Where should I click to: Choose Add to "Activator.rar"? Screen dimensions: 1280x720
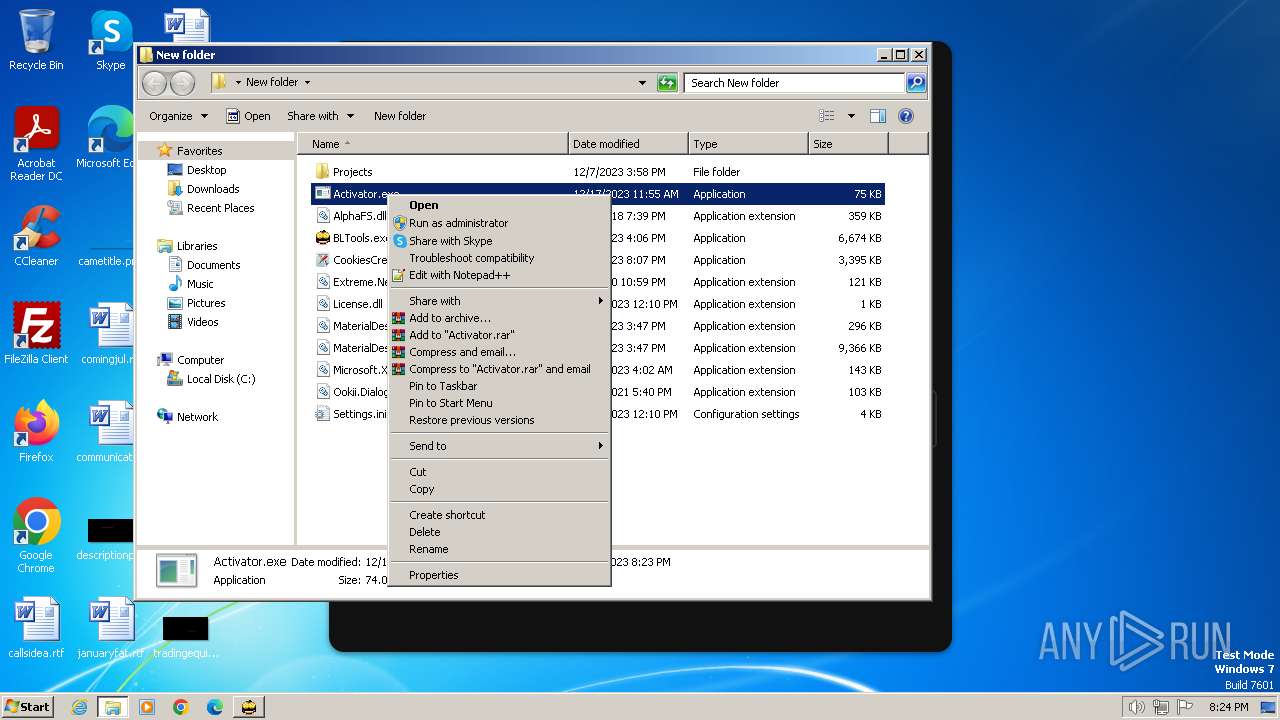click(499, 335)
